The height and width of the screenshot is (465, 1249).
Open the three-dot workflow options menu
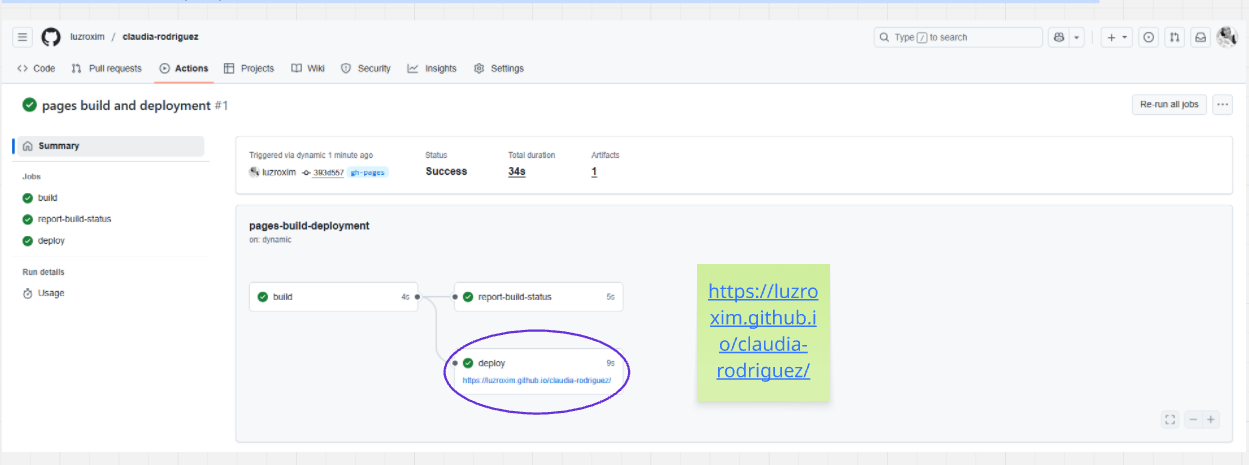(1222, 105)
